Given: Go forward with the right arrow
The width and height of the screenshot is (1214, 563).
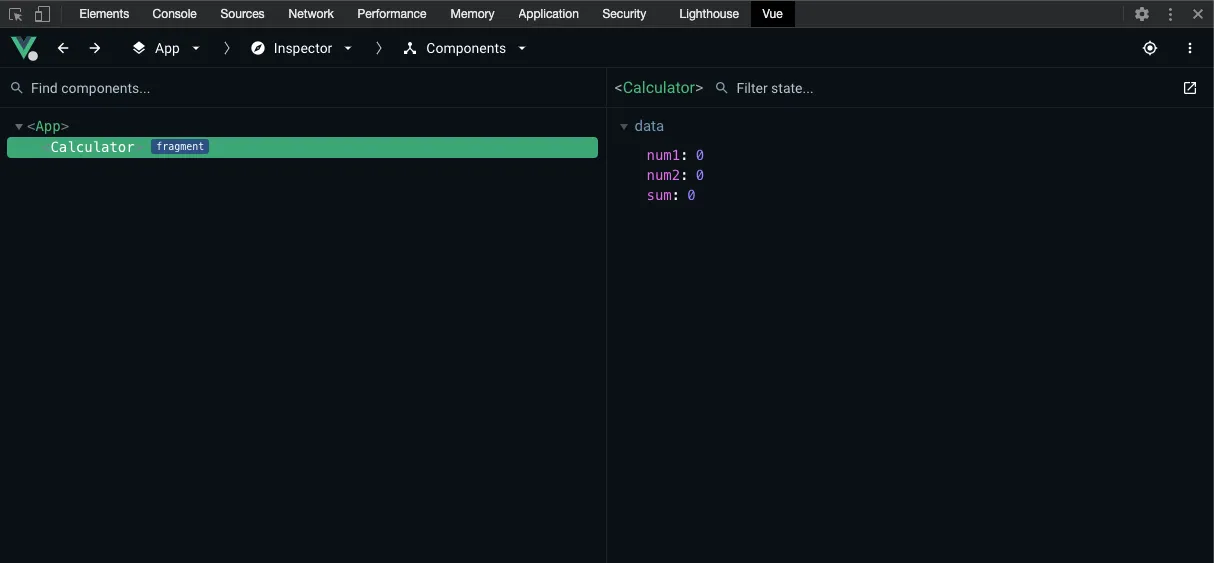Looking at the screenshot, I should pos(95,48).
